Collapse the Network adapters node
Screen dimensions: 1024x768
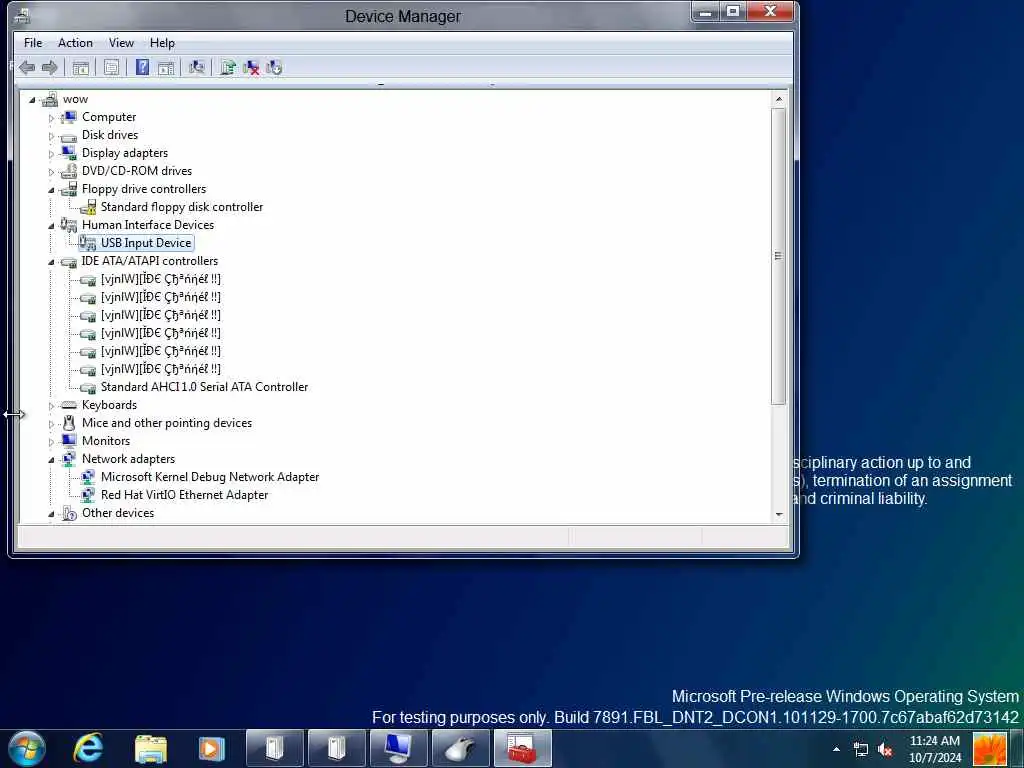[52, 460]
